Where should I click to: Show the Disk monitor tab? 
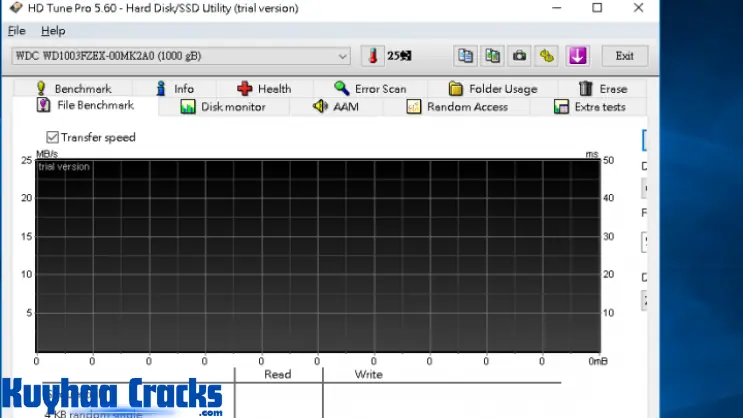pos(223,107)
